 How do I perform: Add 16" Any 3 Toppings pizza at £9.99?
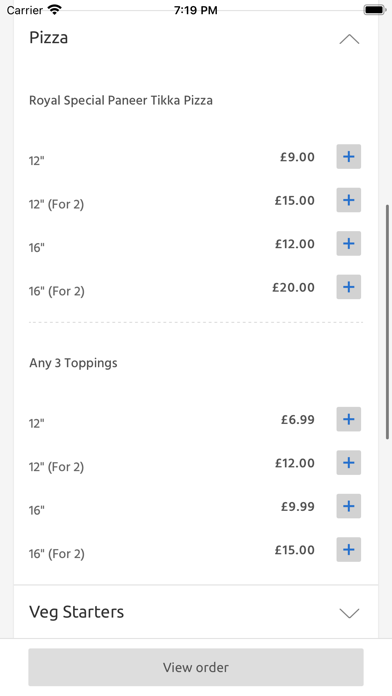pyautogui.click(x=348, y=506)
